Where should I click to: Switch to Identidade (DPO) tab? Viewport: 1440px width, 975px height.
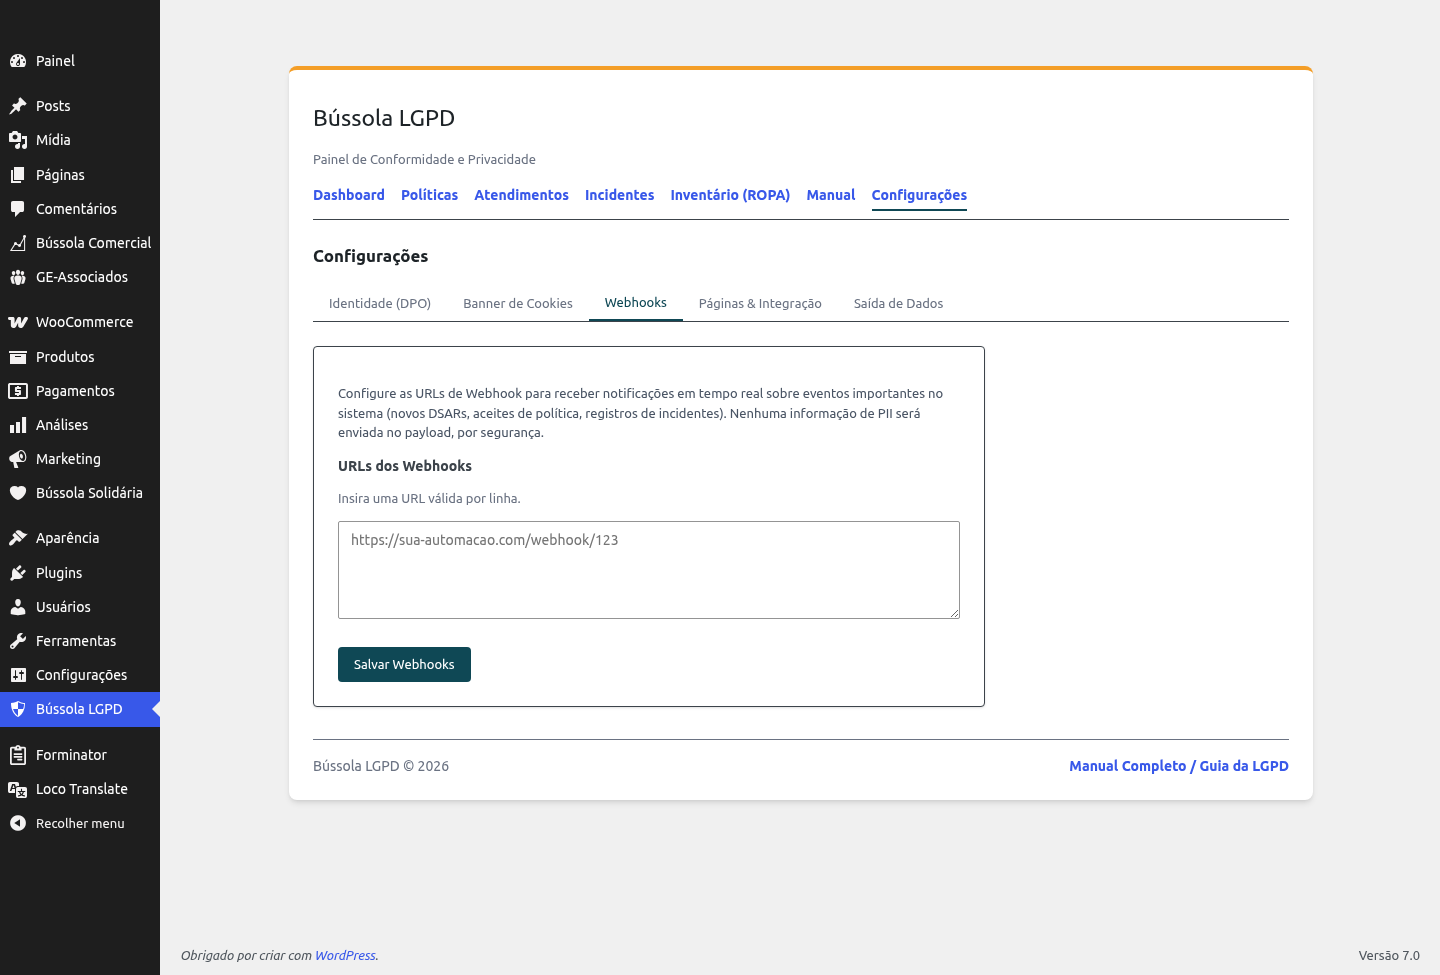coord(380,303)
